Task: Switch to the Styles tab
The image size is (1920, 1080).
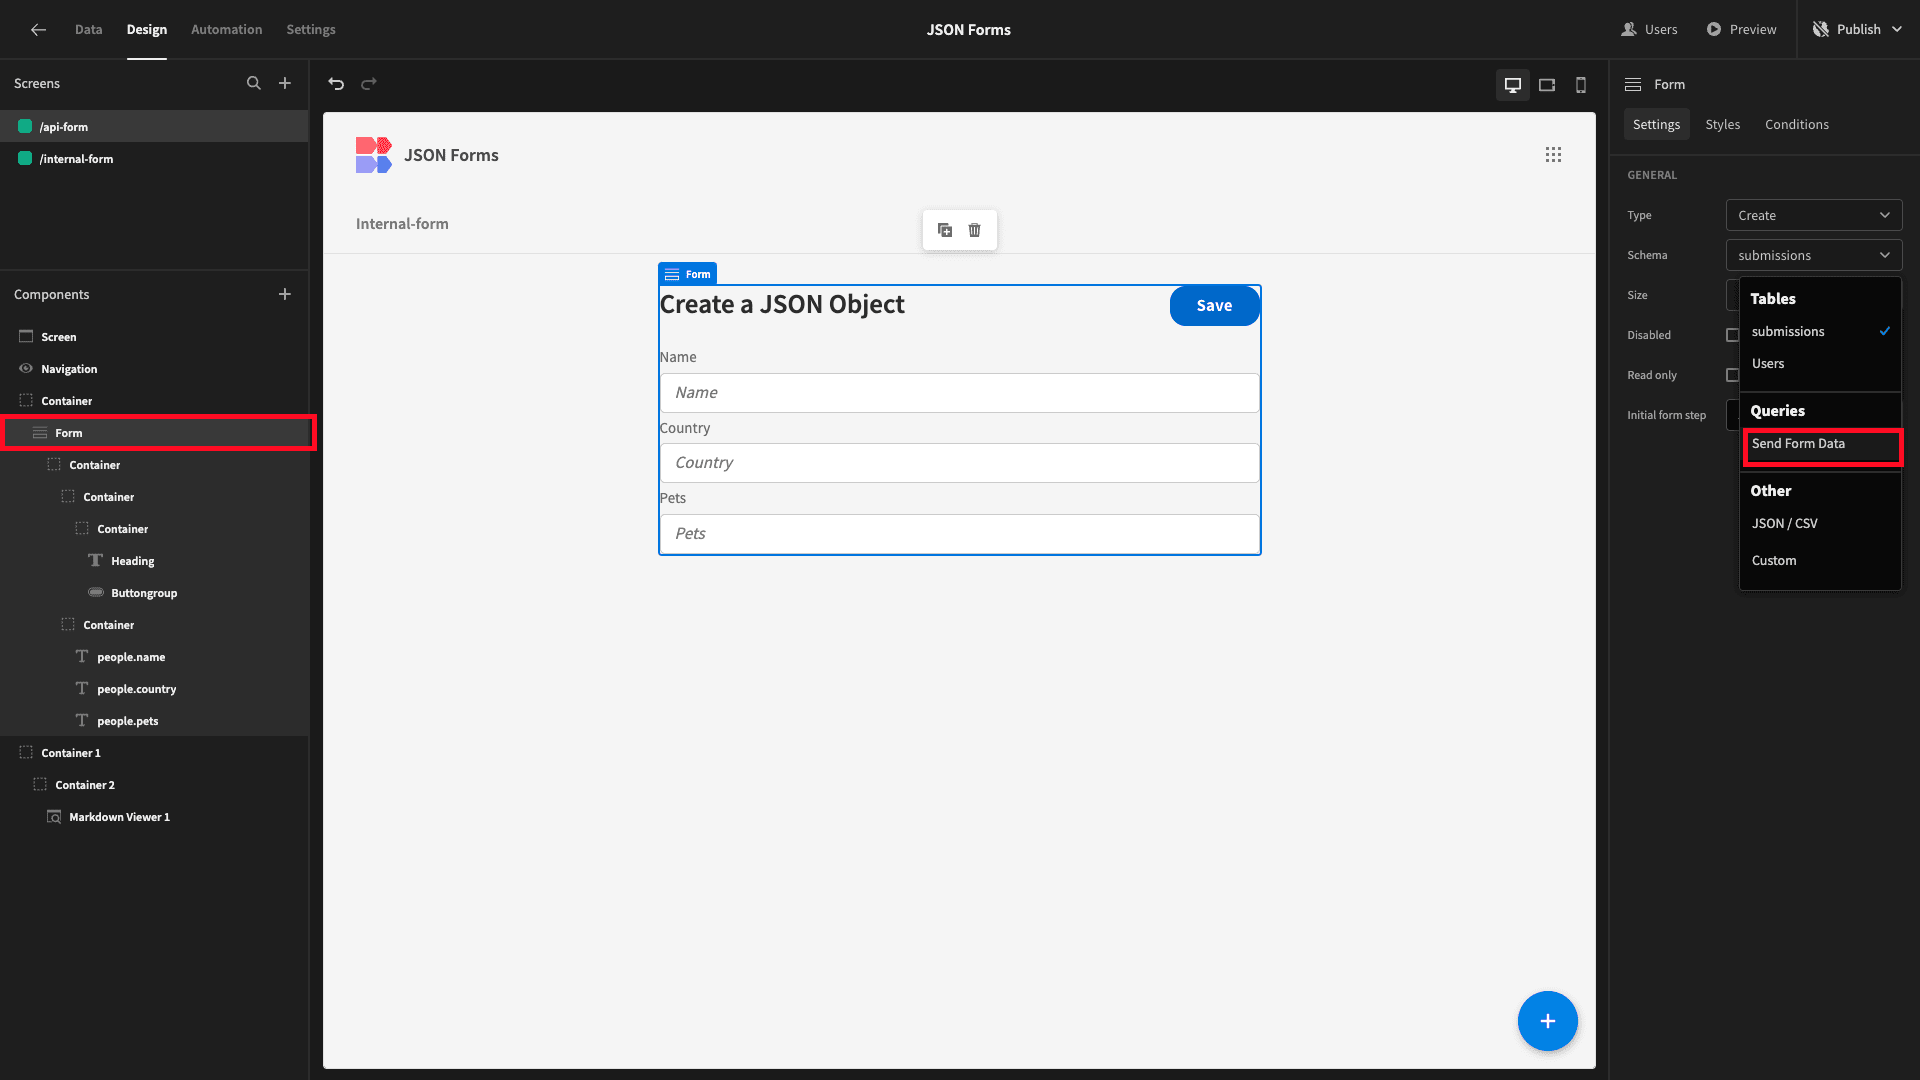Action: (1722, 124)
